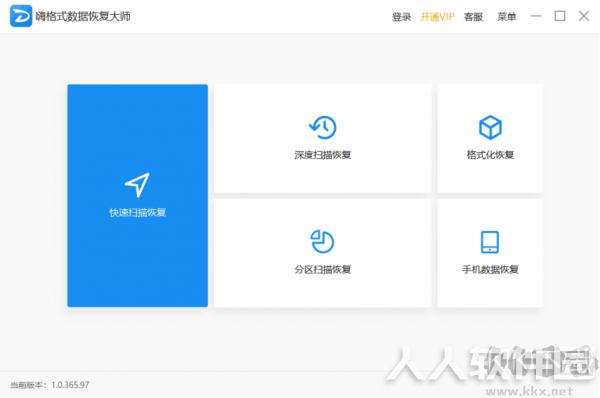600x398 pixels.
Task: Select the paper-plane quick scan icon
Action: tap(137, 185)
